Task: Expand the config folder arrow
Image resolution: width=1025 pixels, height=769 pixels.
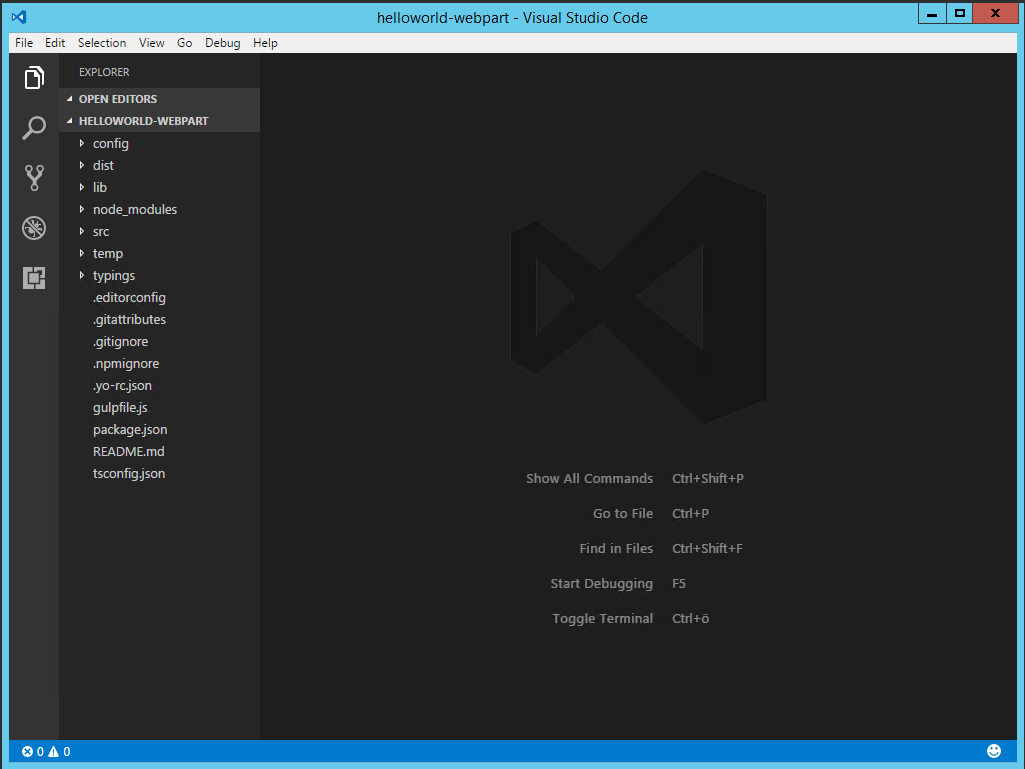Action: (82, 143)
